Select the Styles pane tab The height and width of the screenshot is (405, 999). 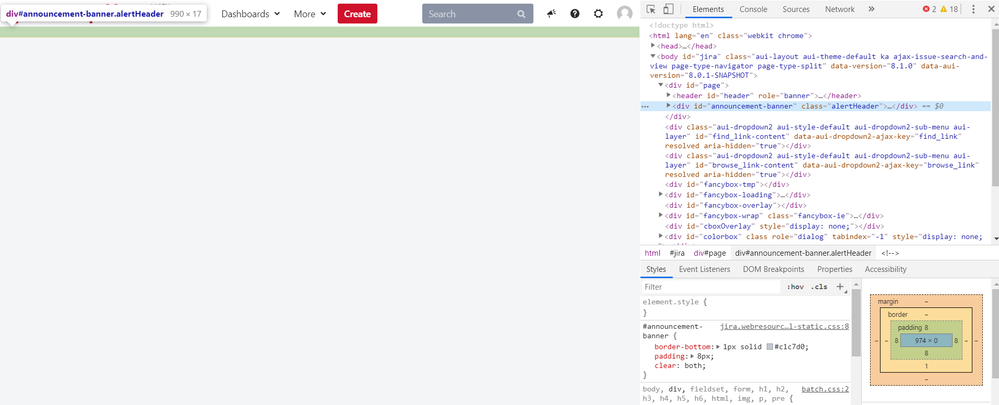tap(656, 269)
